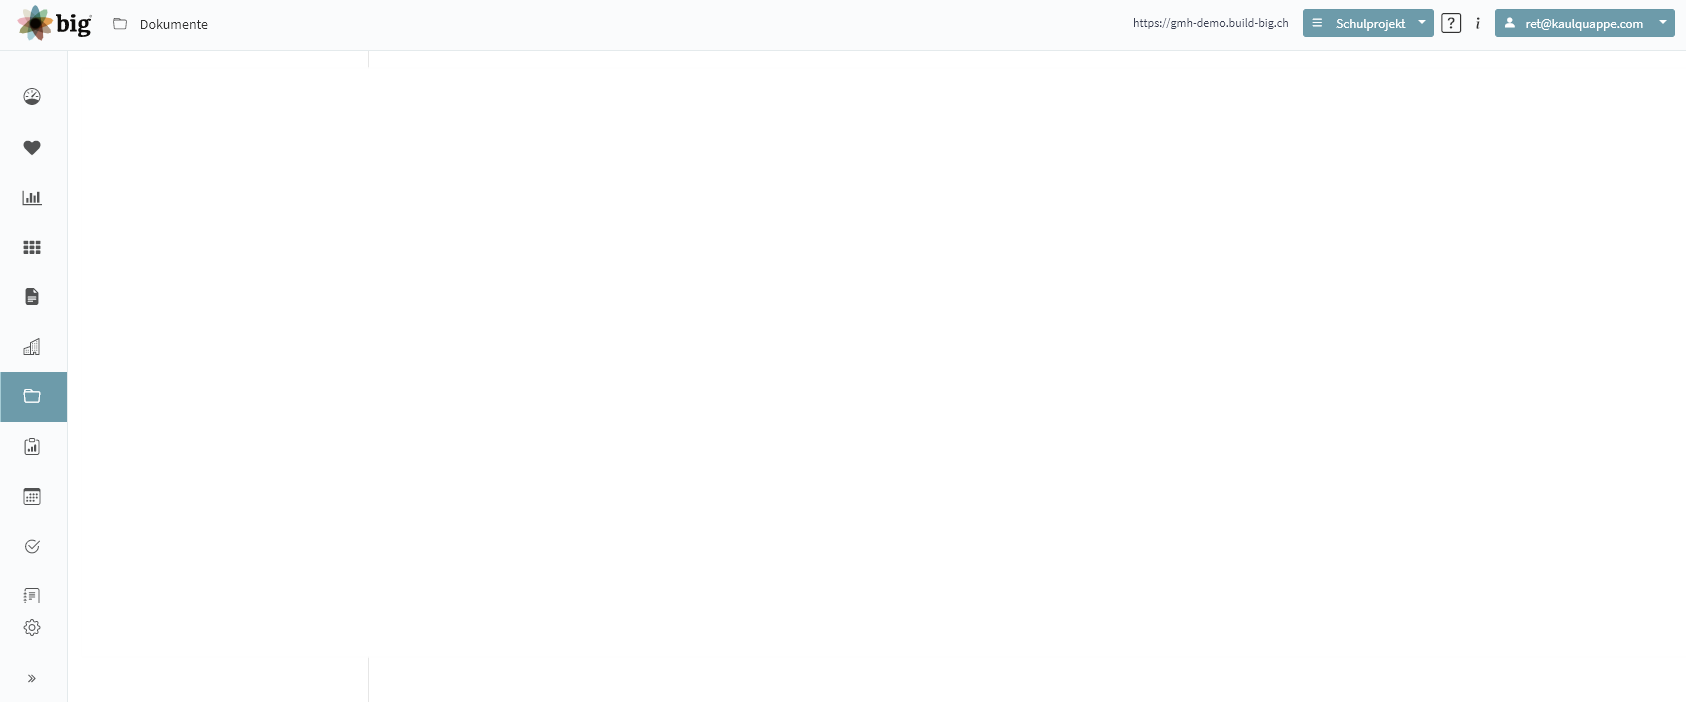Open the building cost chart icon
Screen dimensions: 1686x702
click(32, 347)
